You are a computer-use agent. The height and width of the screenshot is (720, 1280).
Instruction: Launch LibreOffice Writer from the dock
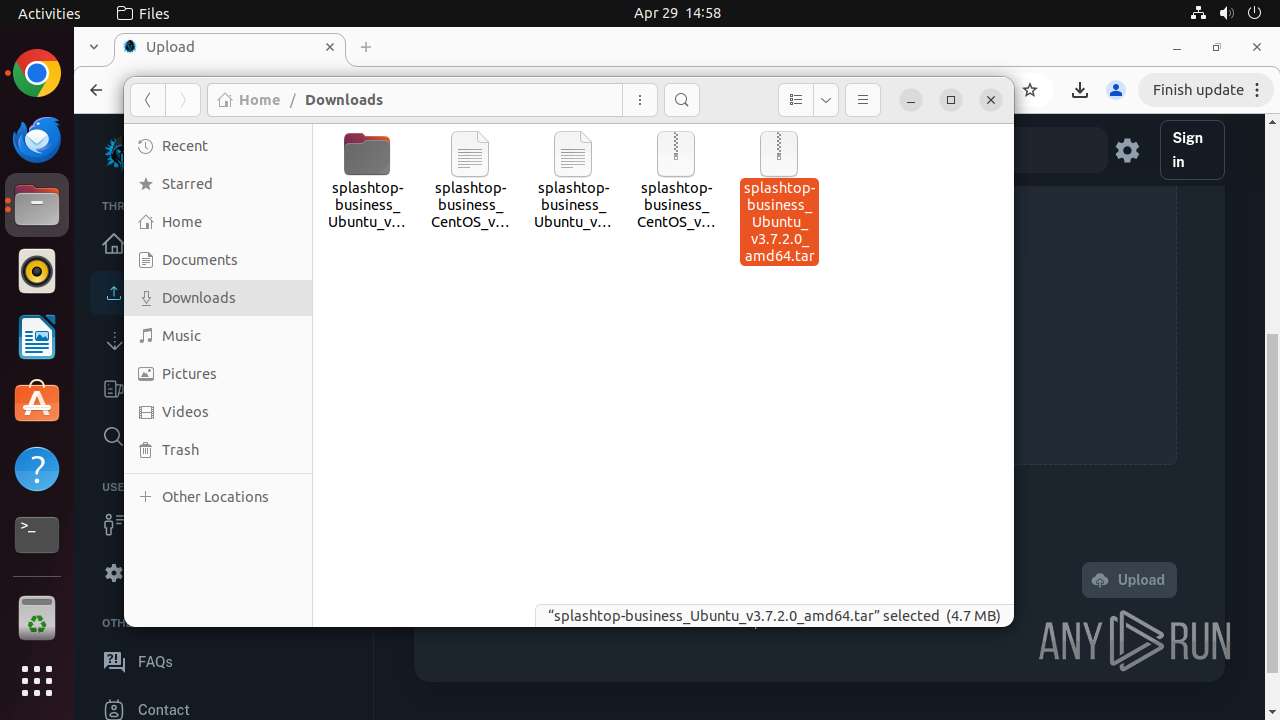point(37,337)
